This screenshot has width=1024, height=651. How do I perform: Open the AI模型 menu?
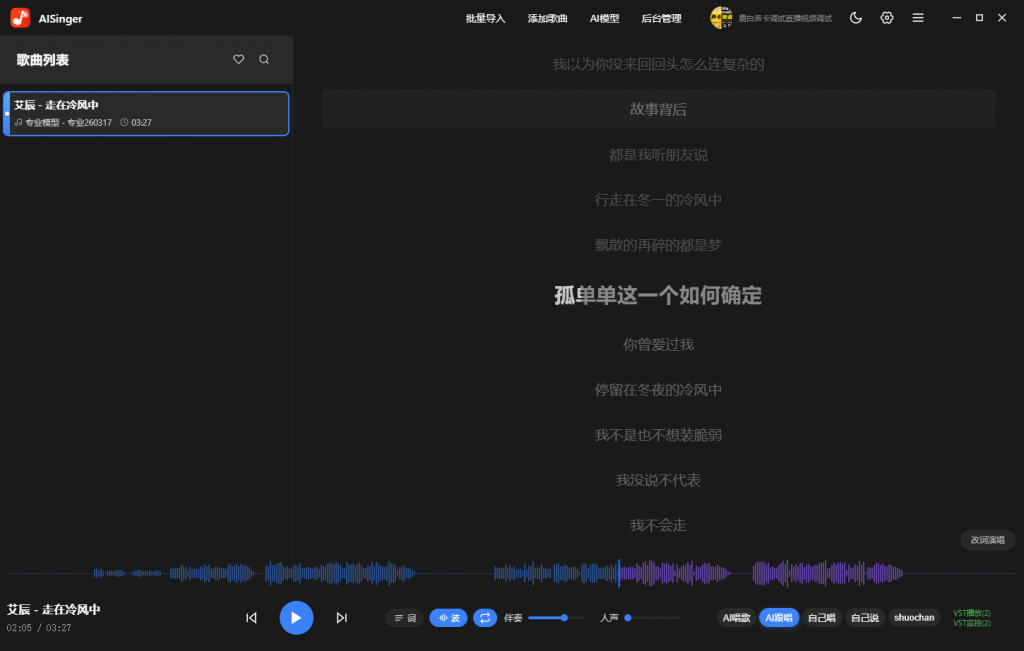(604, 18)
